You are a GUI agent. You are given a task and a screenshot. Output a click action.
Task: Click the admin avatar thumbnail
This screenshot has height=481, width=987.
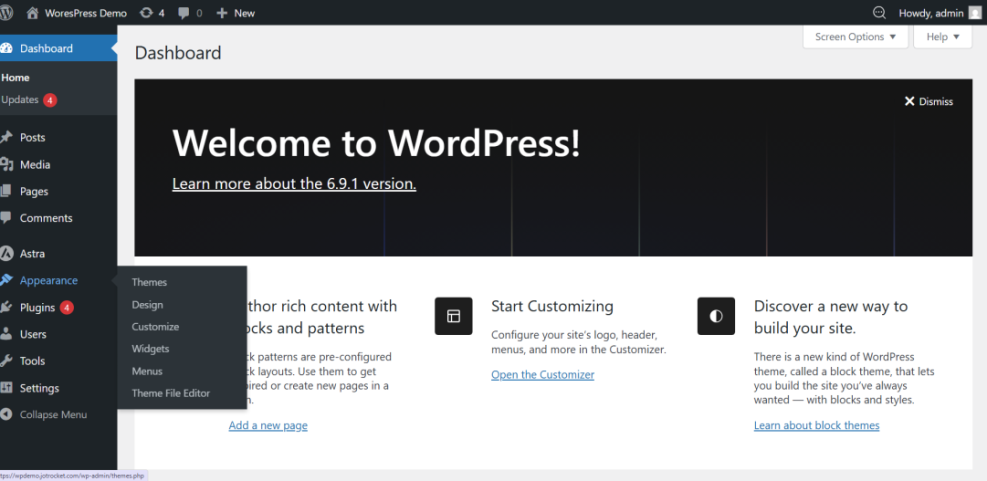click(x=975, y=13)
